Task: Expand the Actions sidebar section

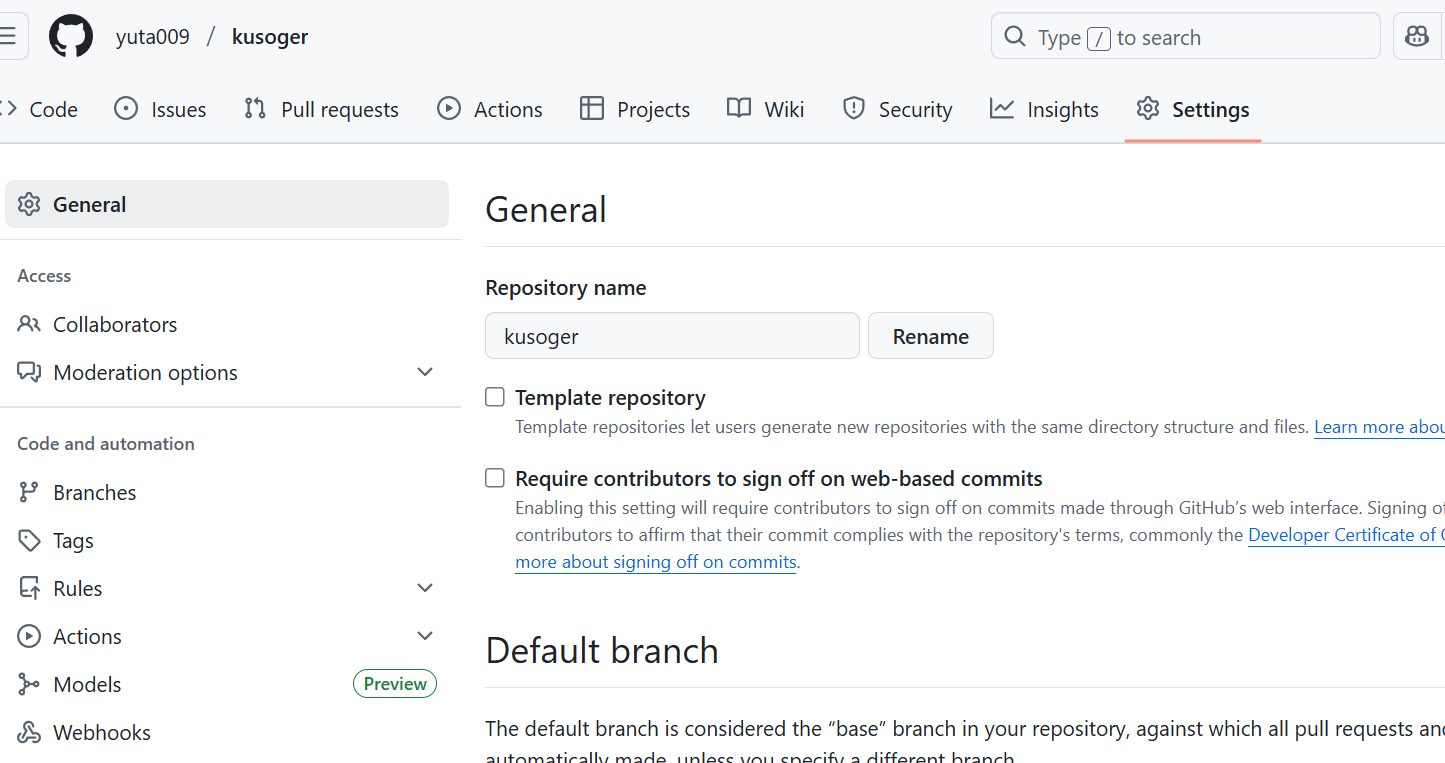Action: point(425,636)
